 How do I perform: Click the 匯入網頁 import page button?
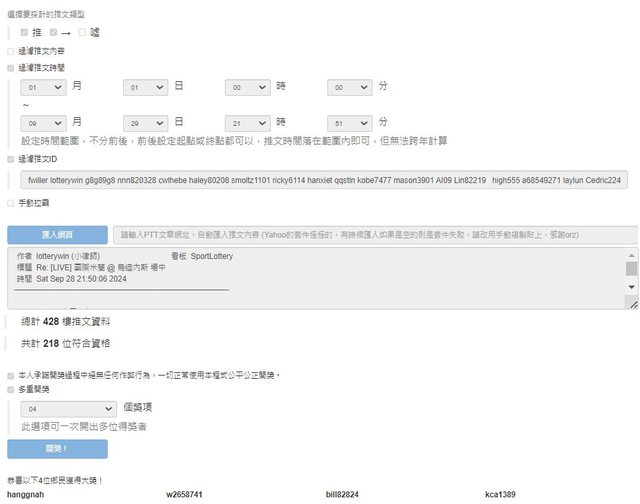tap(57, 235)
